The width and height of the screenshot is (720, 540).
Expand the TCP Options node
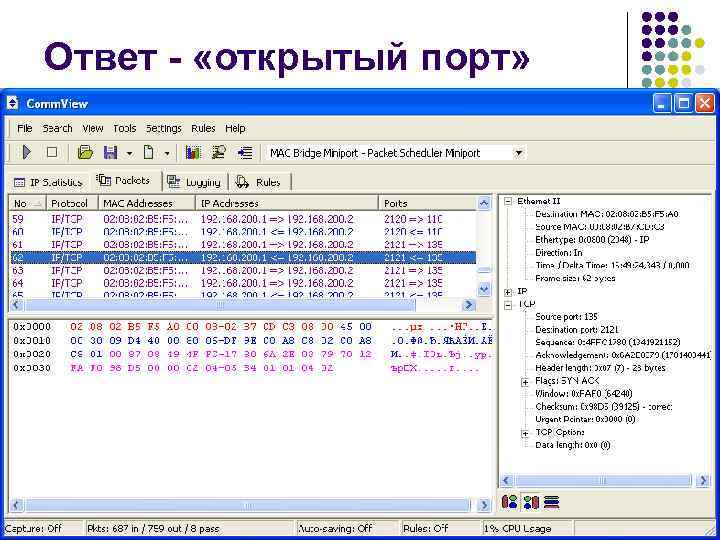click(x=525, y=433)
